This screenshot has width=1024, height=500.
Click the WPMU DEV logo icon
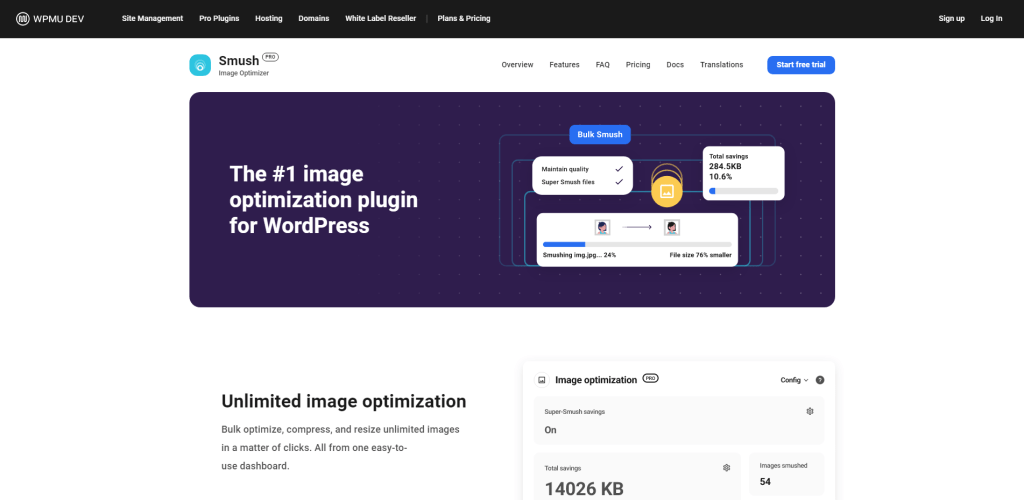pyautogui.click(x=23, y=18)
